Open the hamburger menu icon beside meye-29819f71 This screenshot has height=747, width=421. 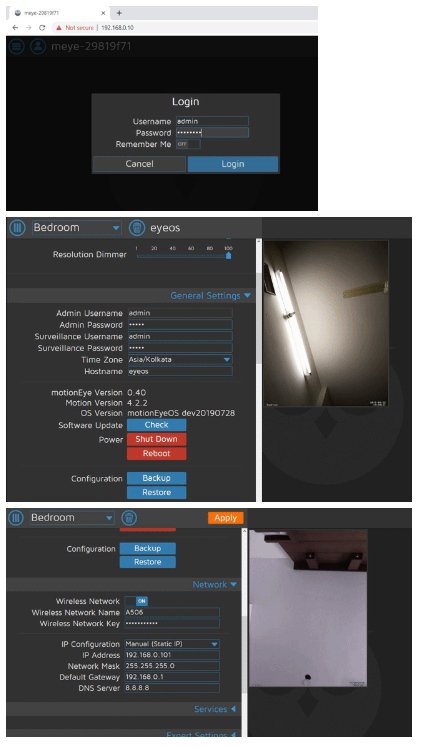(17, 46)
